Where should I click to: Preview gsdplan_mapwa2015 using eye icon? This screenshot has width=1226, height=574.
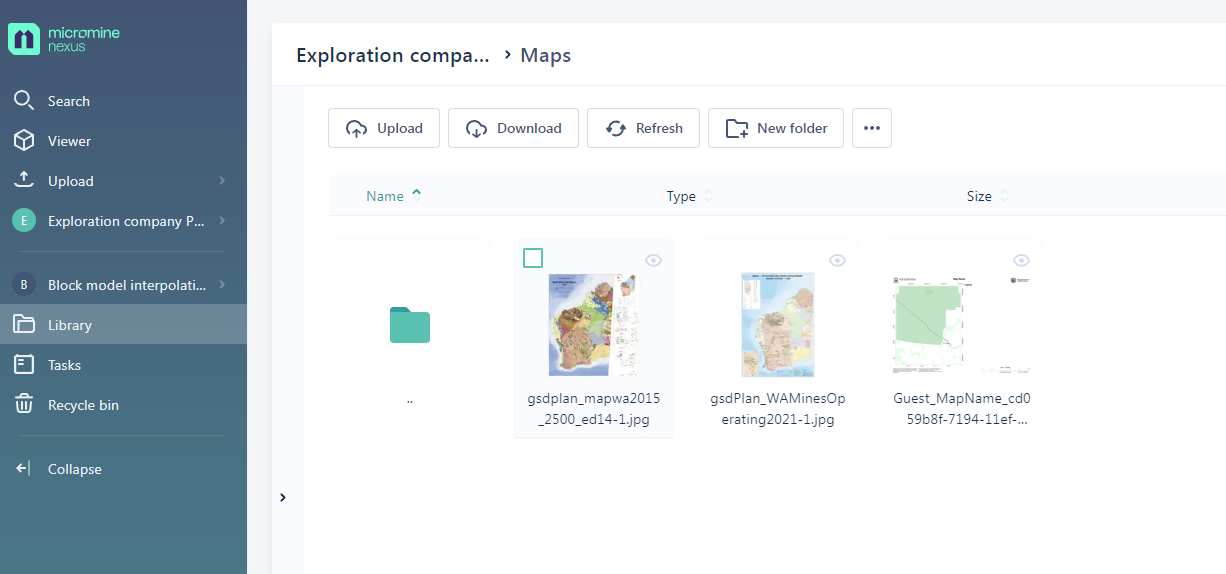click(x=653, y=260)
